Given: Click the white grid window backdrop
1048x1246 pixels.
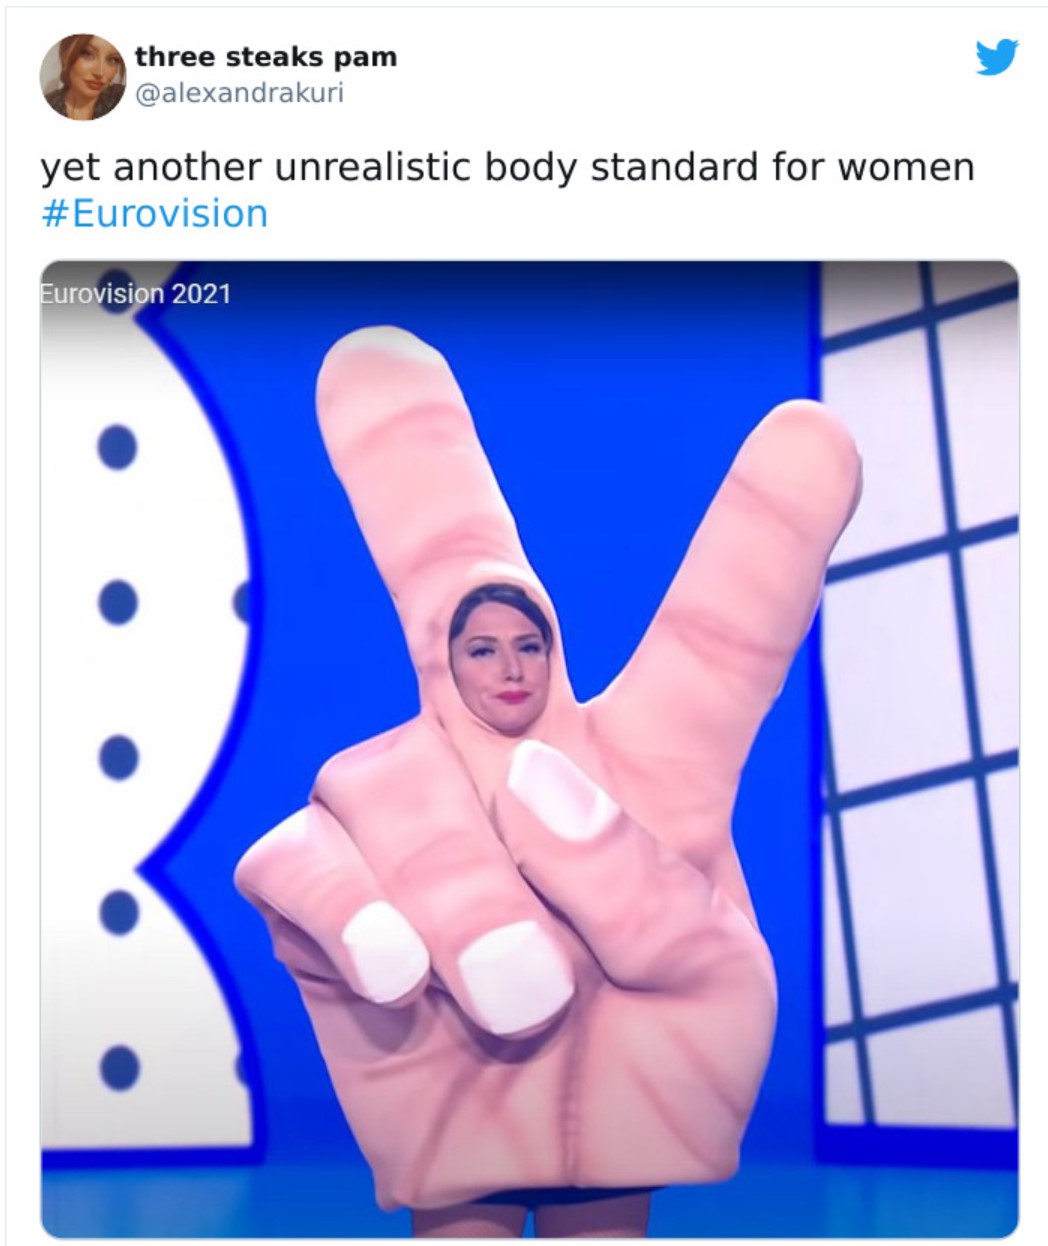Looking at the screenshot, I should click(x=920, y=700).
